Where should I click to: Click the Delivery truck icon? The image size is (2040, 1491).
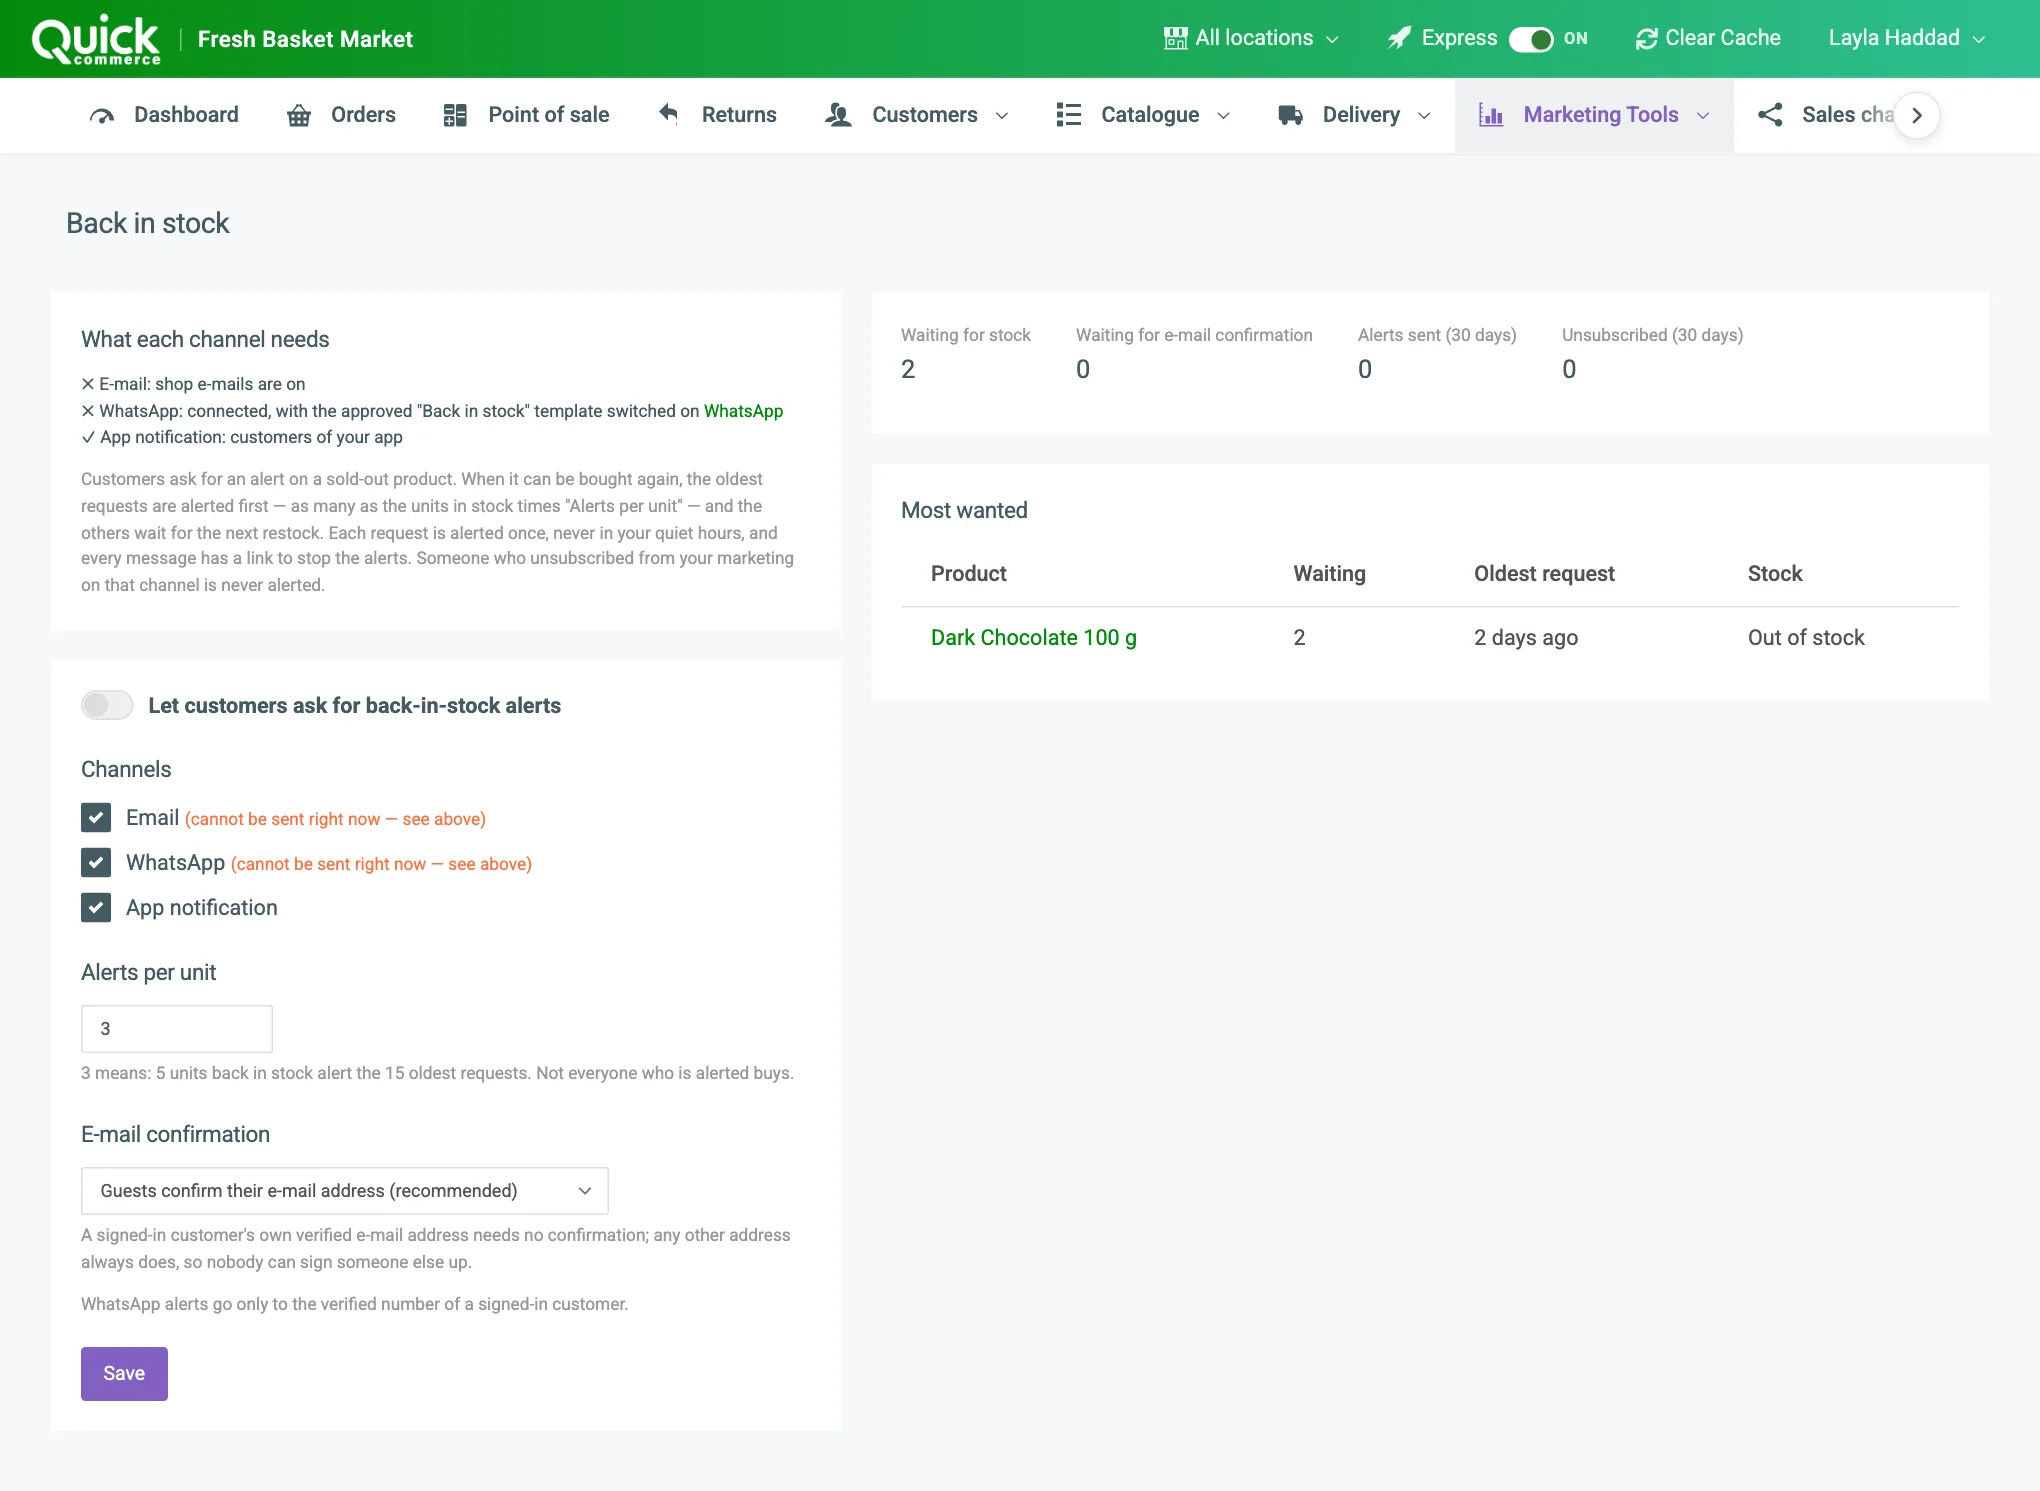tap(1291, 115)
